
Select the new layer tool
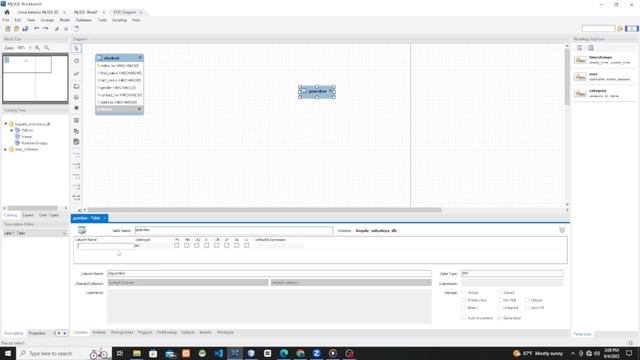tap(76, 87)
